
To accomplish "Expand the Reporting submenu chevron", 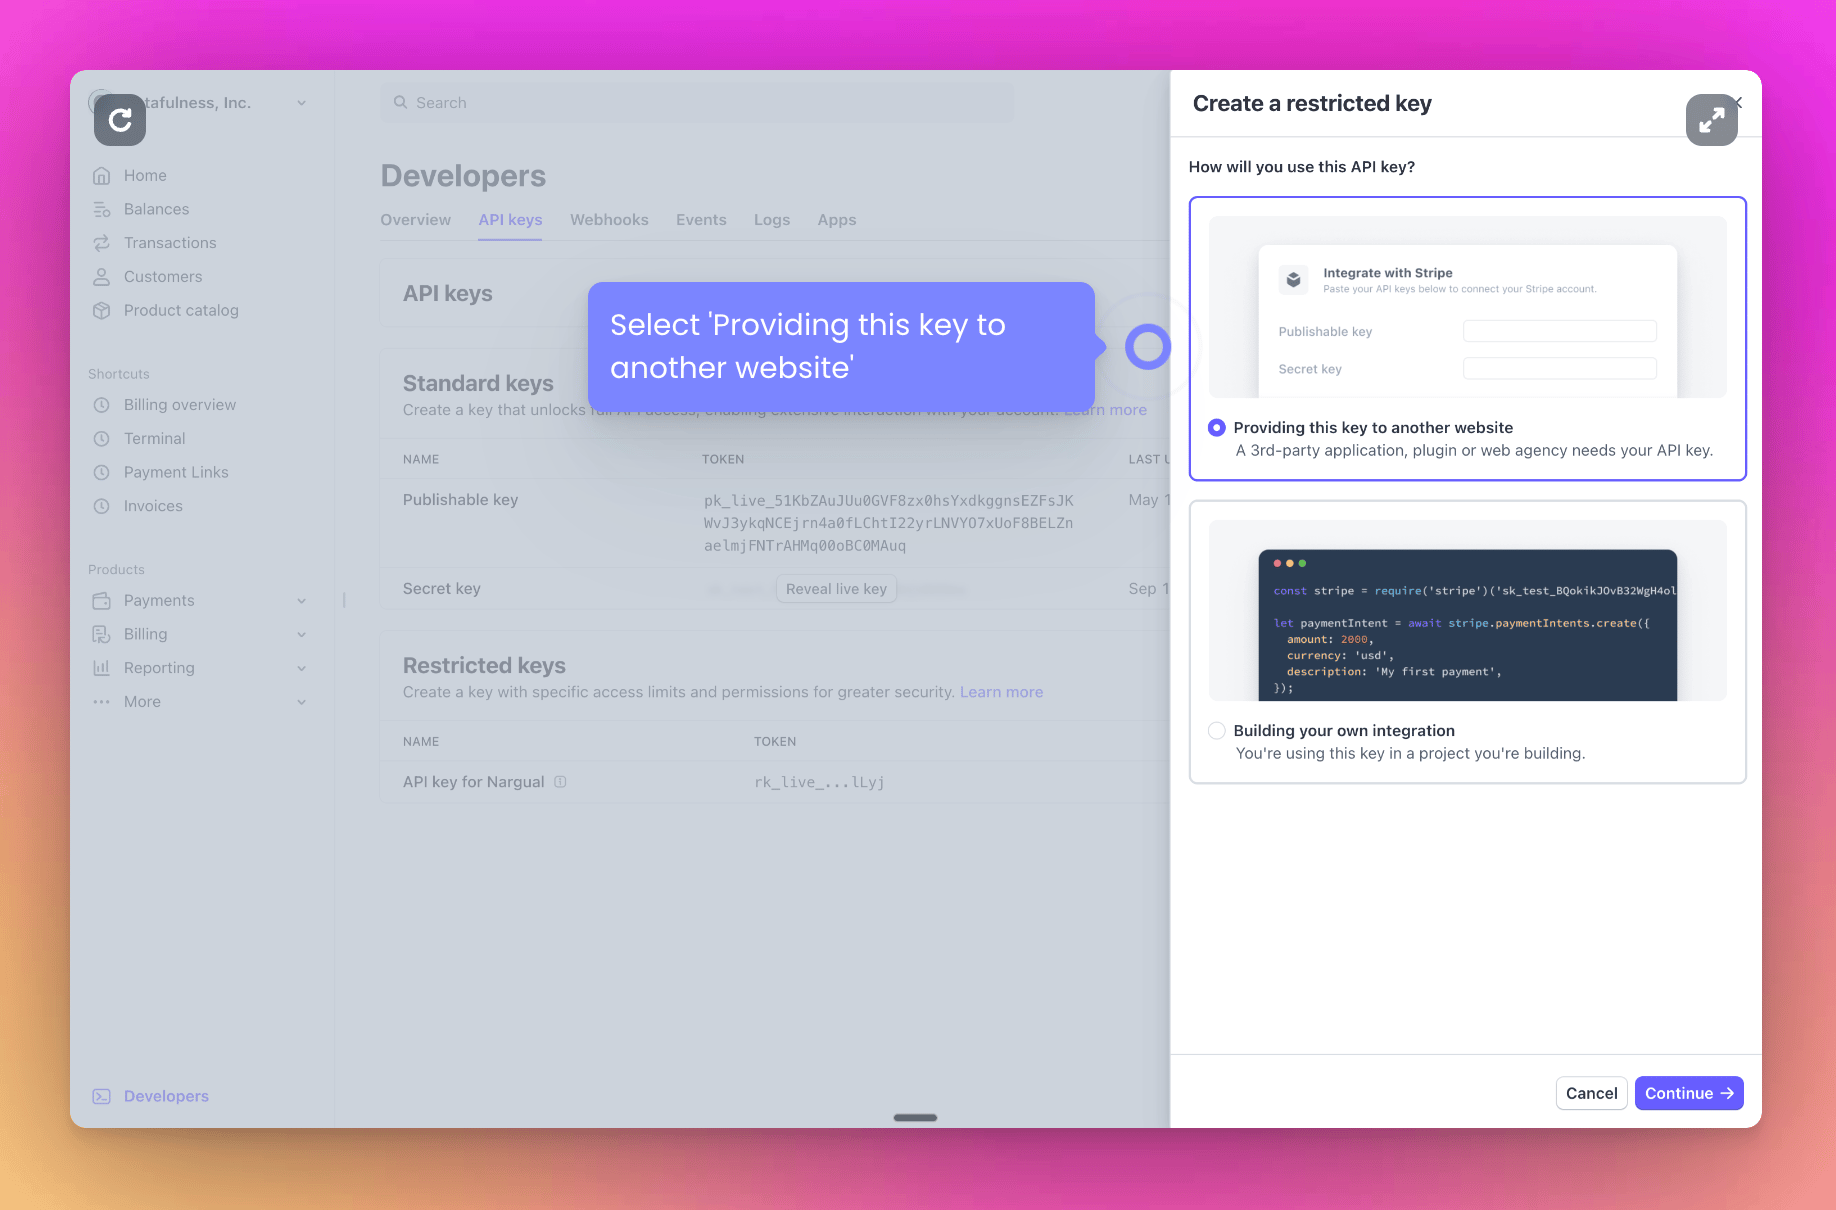I will click(301, 668).
